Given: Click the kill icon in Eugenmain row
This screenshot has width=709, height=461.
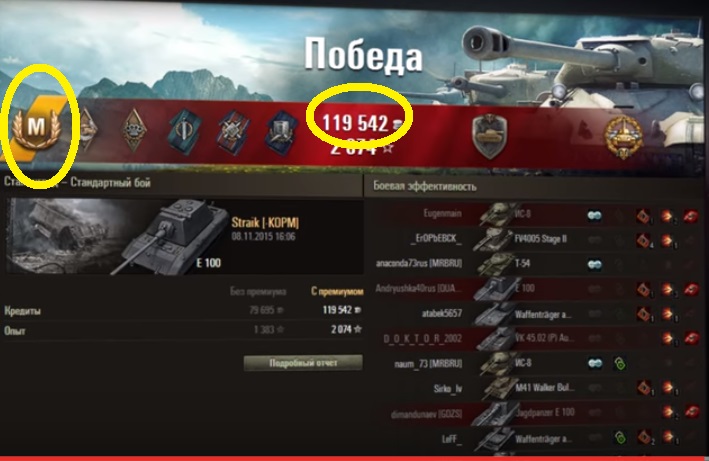Looking at the screenshot, I should [690, 216].
